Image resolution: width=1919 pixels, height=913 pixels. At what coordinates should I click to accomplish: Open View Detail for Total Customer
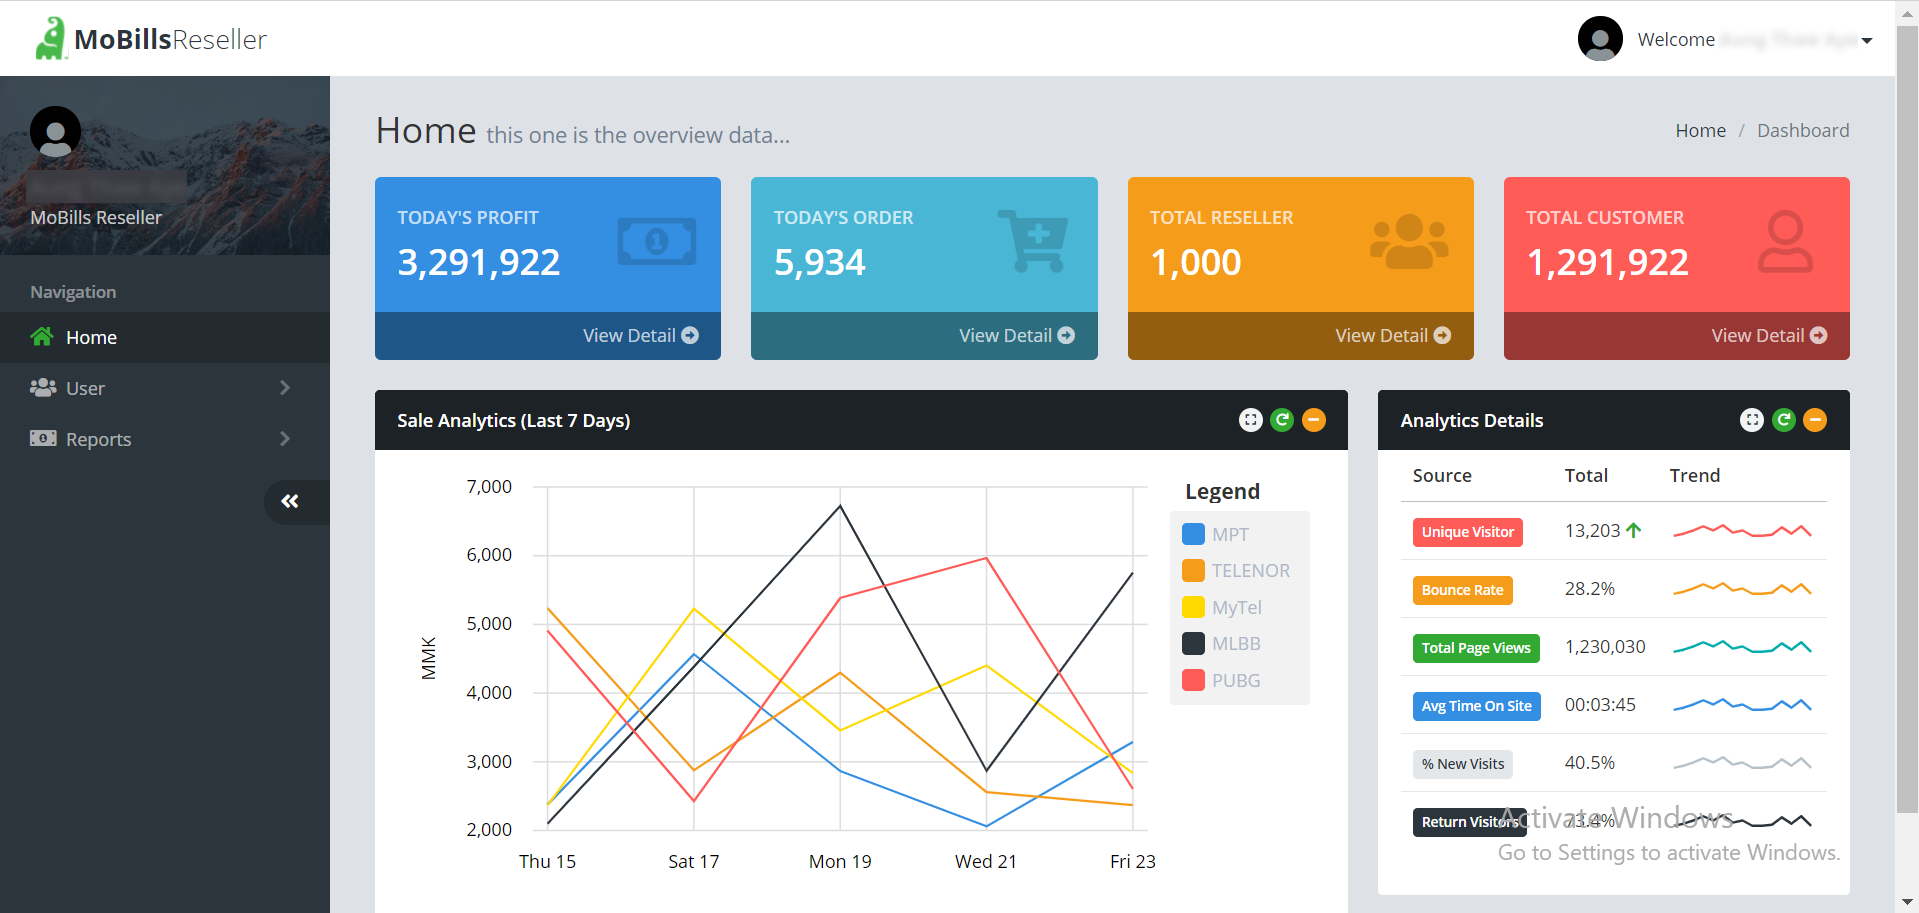[x=1768, y=336]
